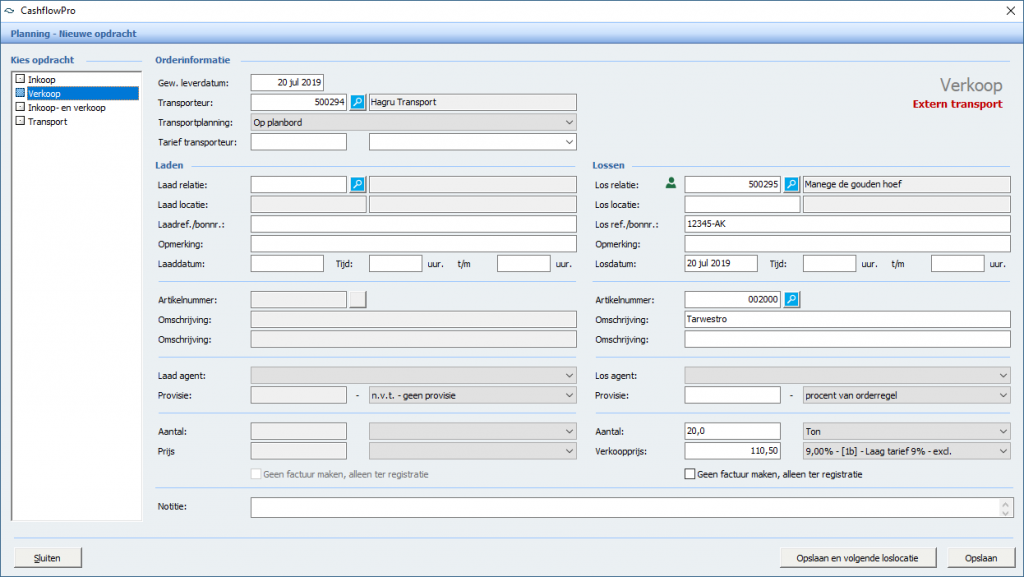Click Lossen Aantal field 20,0
The height and width of the screenshot is (577, 1024).
coord(732,431)
